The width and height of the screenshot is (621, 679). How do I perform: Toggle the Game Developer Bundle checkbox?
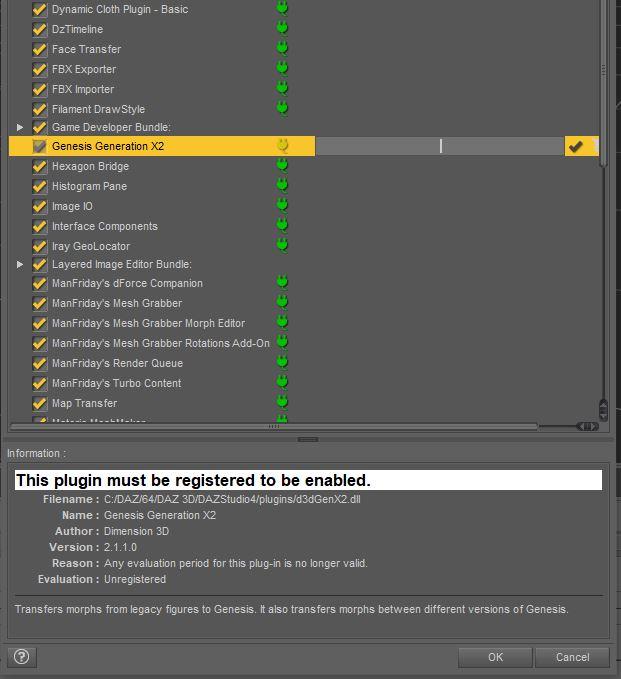[x=39, y=127]
